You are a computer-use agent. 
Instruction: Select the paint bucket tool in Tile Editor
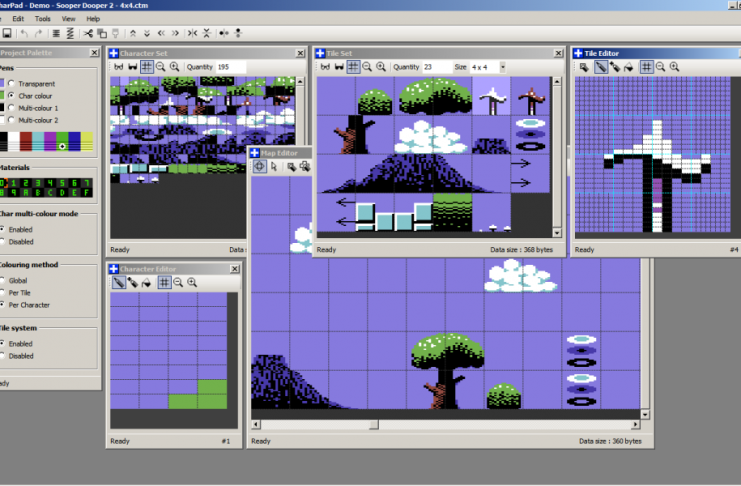(629, 67)
